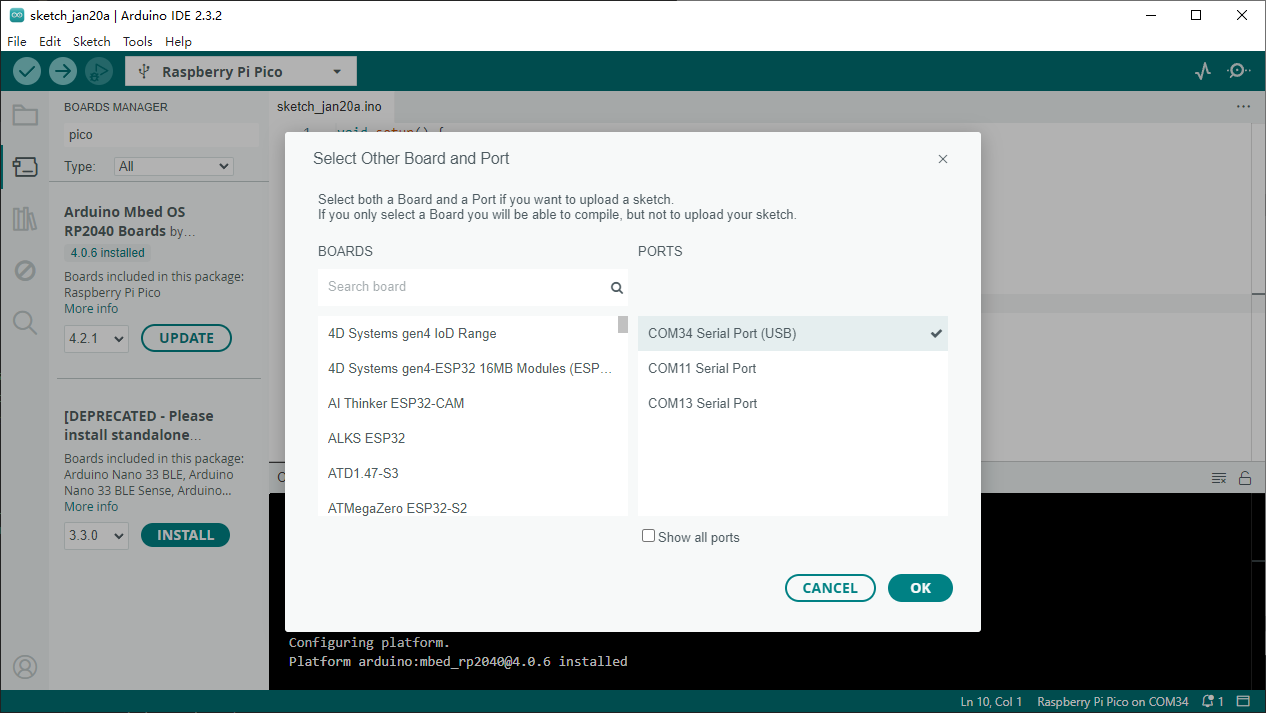
Task: Open the 3.3.0 version dropdown
Action: pyautogui.click(x=96, y=536)
